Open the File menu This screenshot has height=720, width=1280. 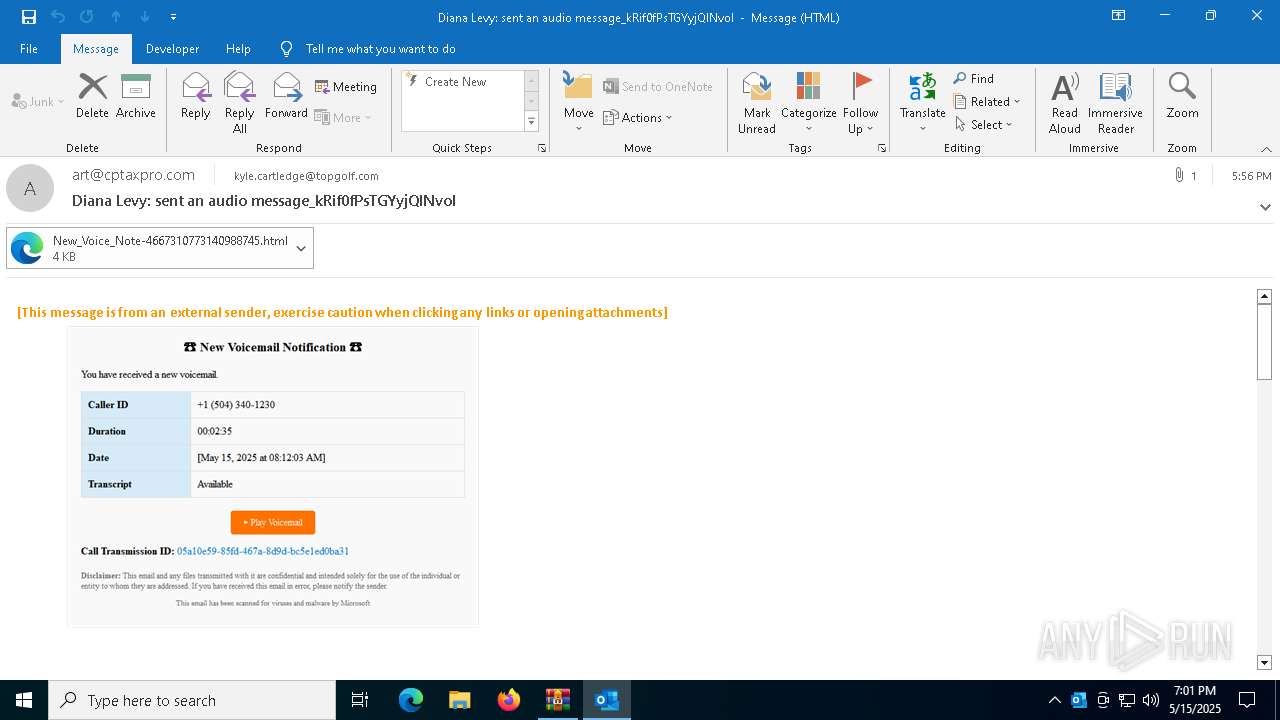(x=29, y=48)
